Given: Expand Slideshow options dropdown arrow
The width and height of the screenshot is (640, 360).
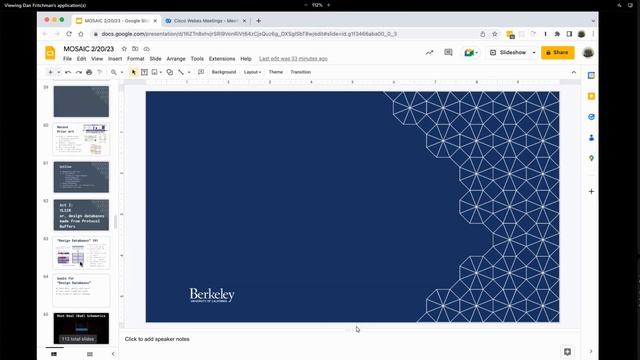Looking at the screenshot, I should 533,53.
